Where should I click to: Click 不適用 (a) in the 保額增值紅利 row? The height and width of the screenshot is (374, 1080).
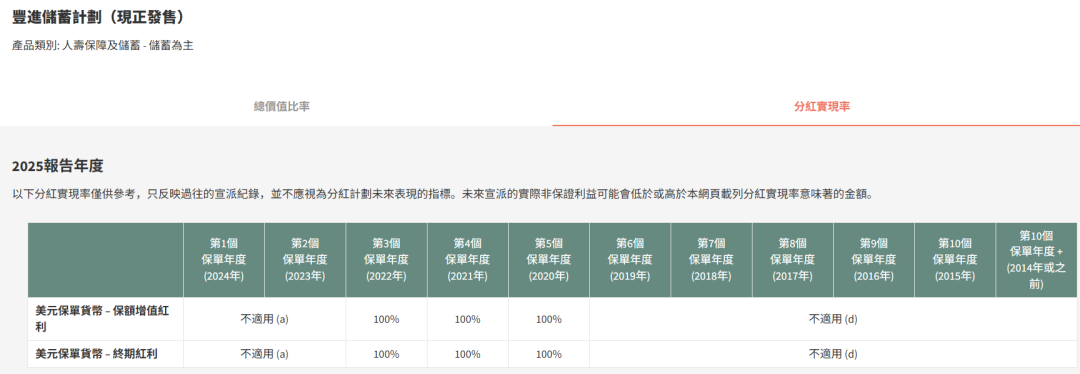(264, 319)
